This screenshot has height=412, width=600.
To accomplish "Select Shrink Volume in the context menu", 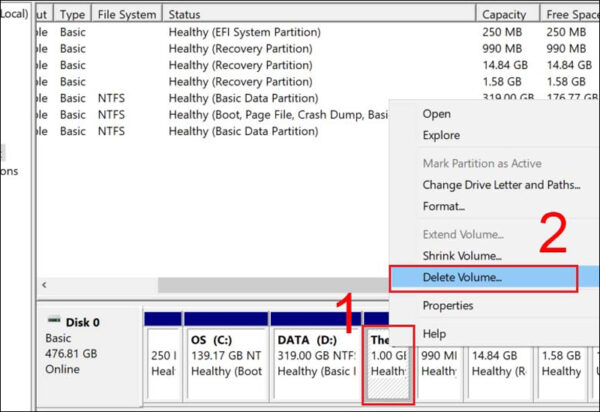I will 461,256.
